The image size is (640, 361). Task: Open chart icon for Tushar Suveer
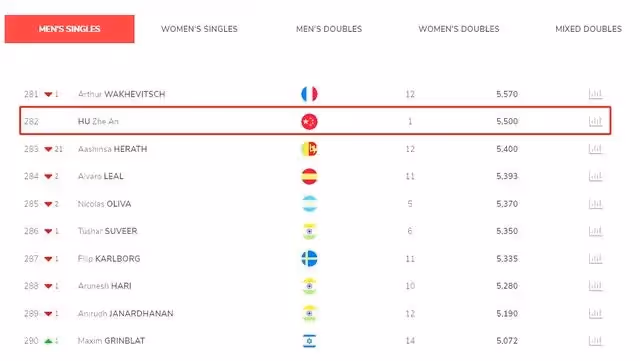[x=595, y=231]
